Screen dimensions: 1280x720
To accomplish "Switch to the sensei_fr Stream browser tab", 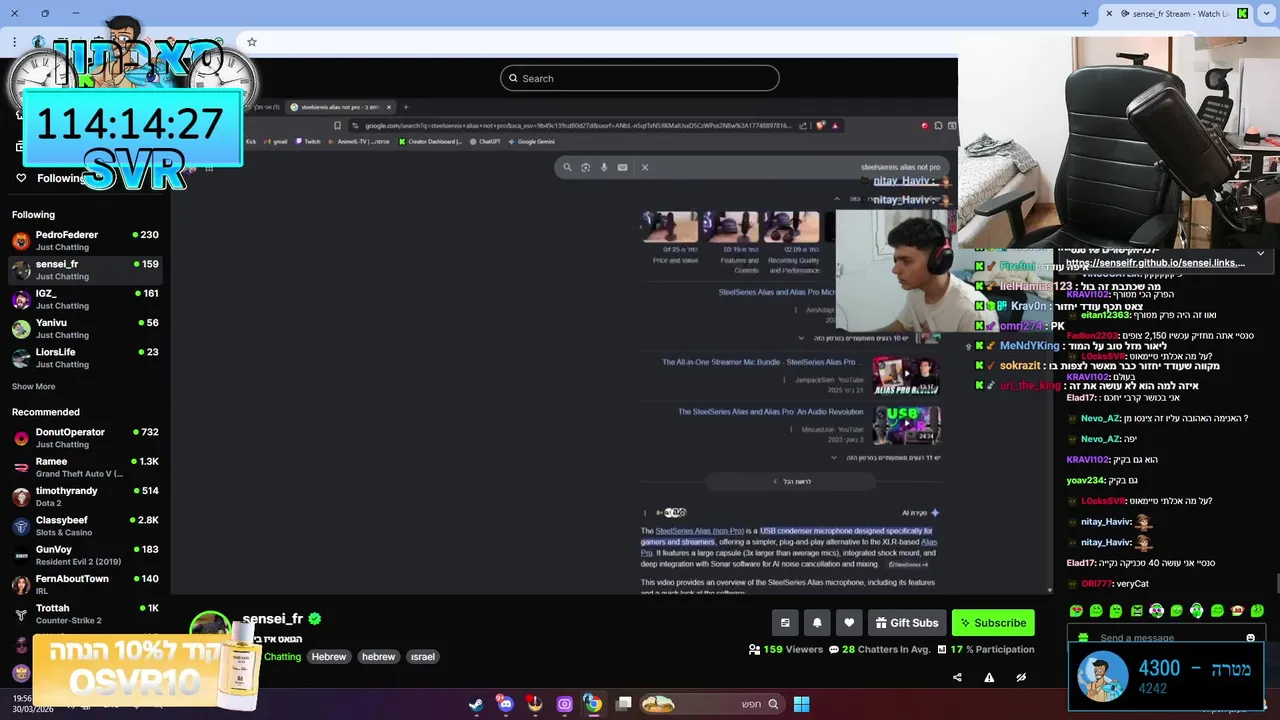I will [1175, 13].
